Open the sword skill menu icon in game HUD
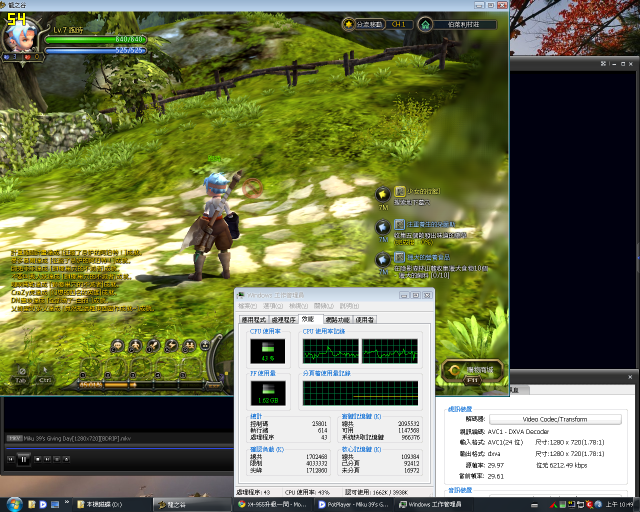Screen dimensions: 640x512 click(x=153, y=346)
